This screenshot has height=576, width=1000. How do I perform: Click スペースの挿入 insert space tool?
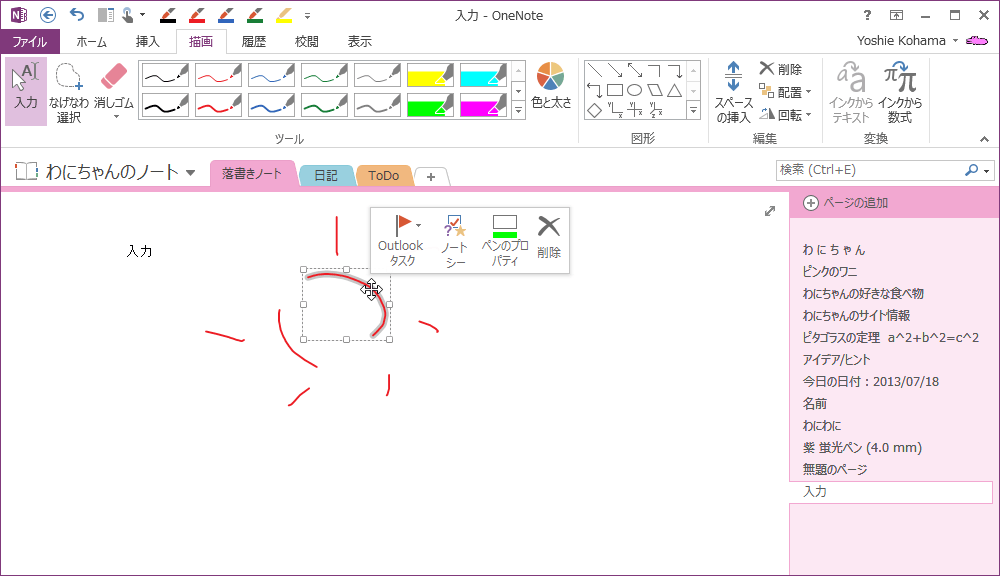click(x=733, y=92)
